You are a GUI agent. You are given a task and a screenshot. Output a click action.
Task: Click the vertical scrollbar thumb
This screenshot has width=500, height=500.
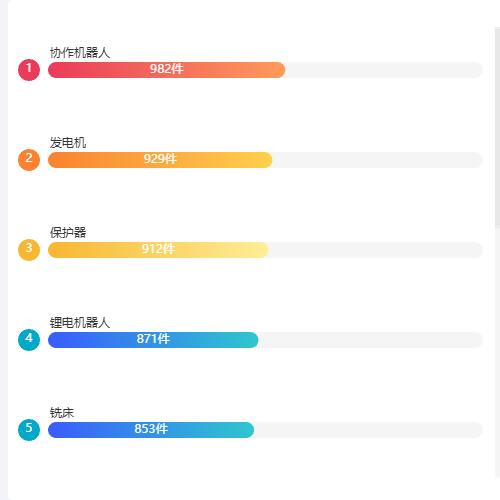click(x=498, y=128)
